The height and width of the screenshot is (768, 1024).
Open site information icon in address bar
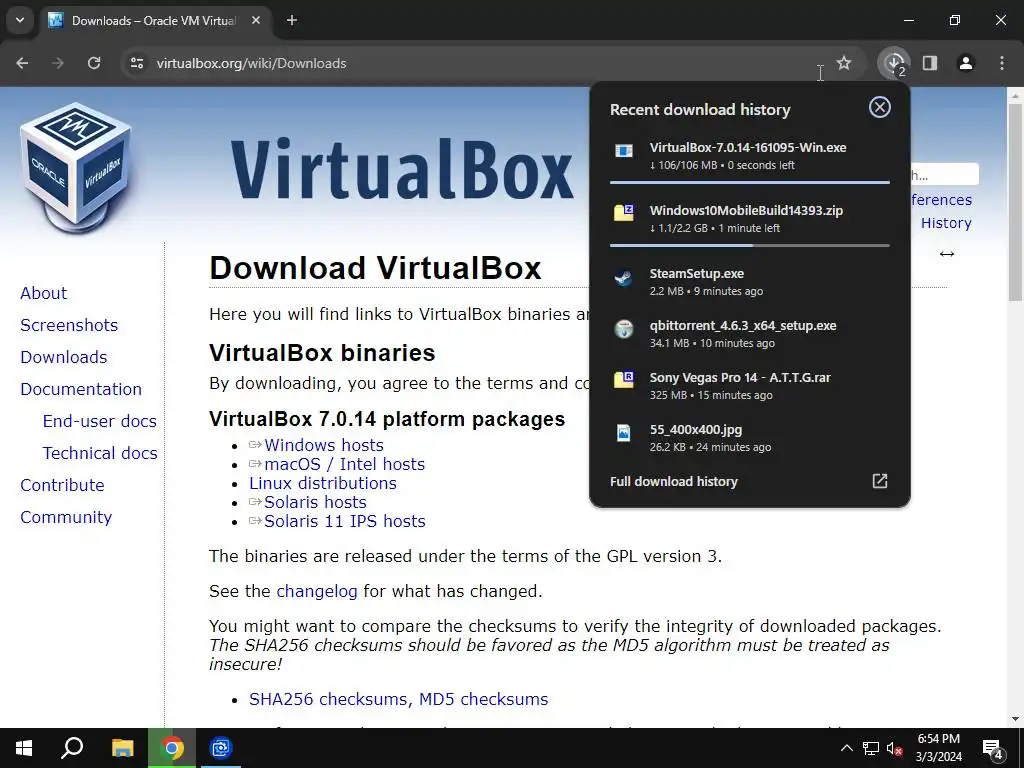coord(136,63)
